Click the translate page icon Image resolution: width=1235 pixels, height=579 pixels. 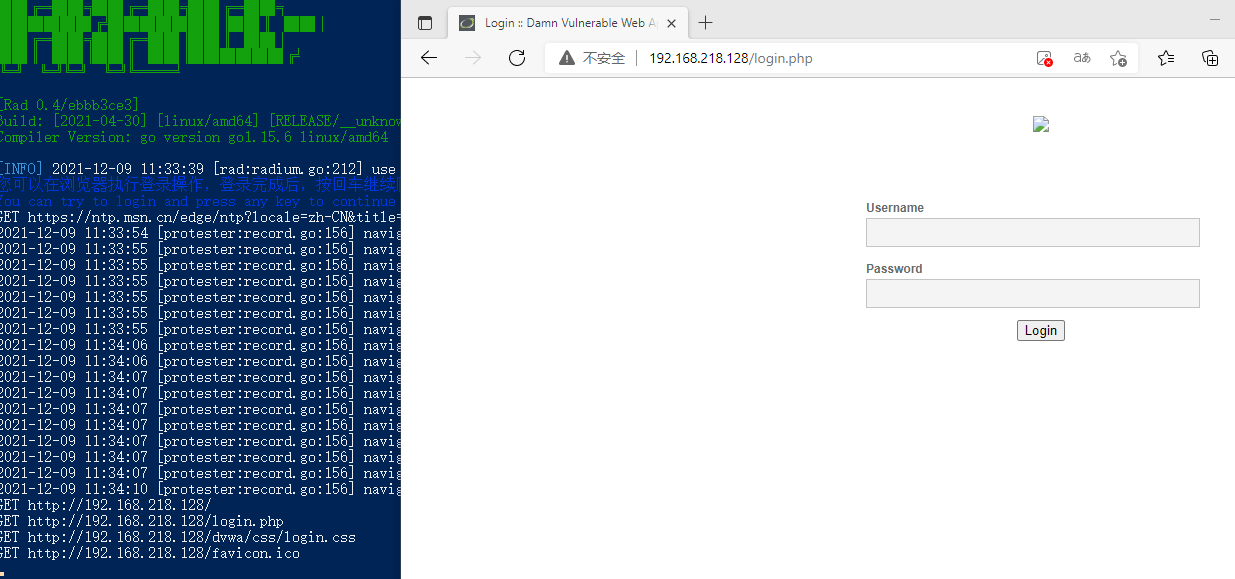pos(1081,58)
